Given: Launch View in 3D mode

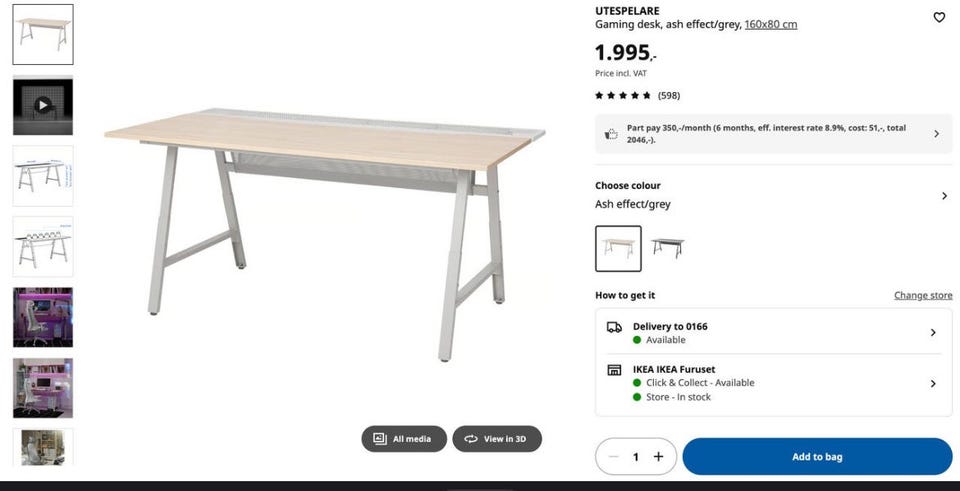Looking at the screenshot, I should (497, 439).
